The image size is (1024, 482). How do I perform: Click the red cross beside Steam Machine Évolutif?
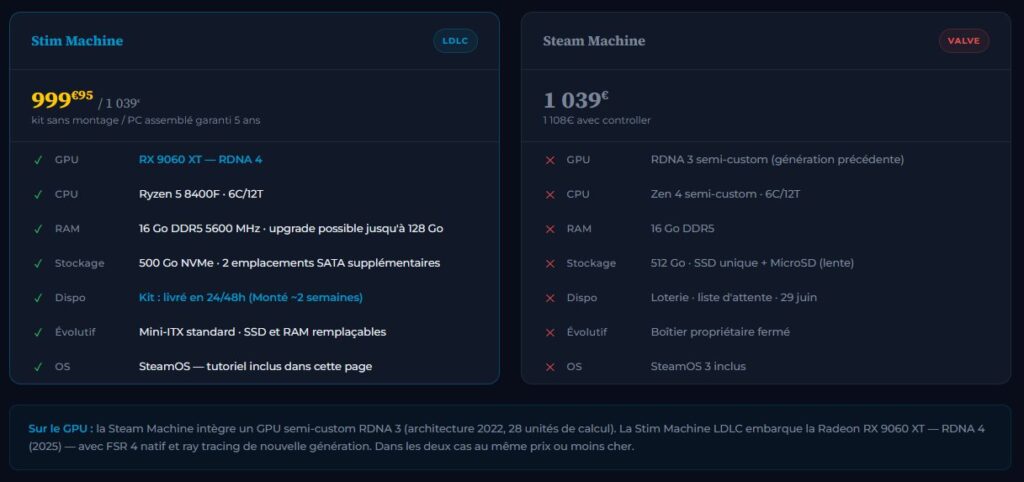(550, 332)
